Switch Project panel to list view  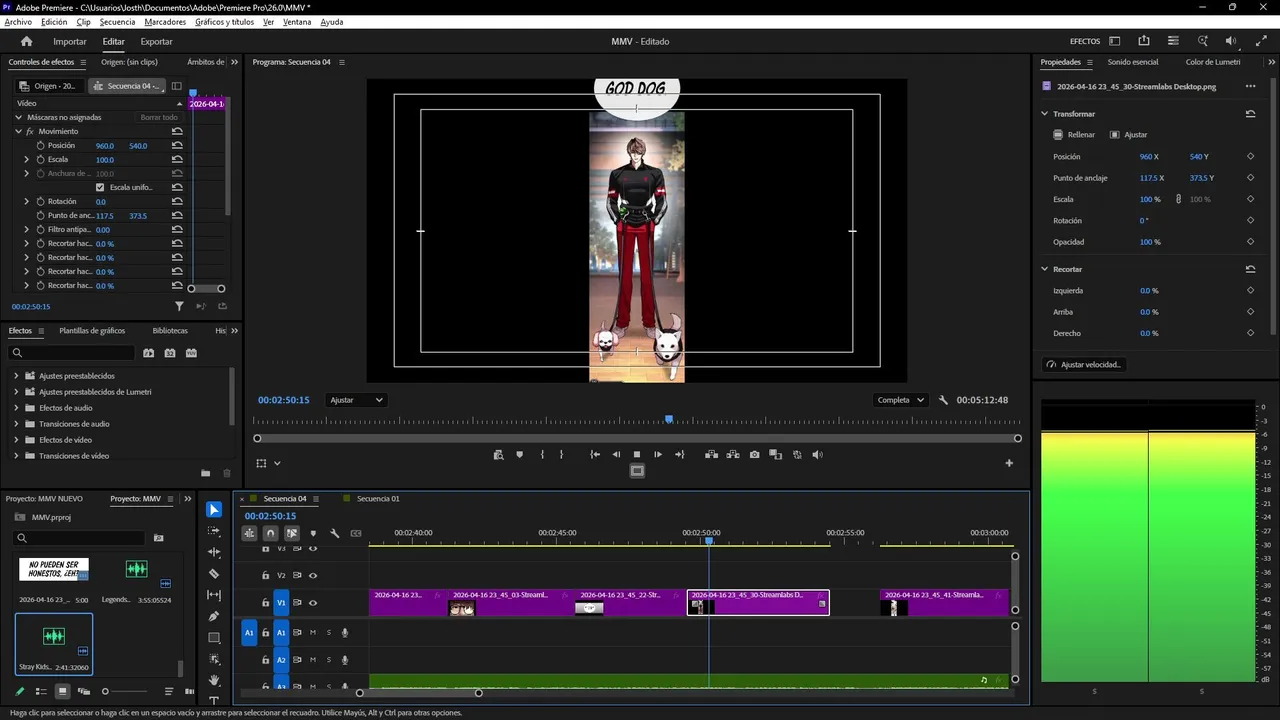41,691
